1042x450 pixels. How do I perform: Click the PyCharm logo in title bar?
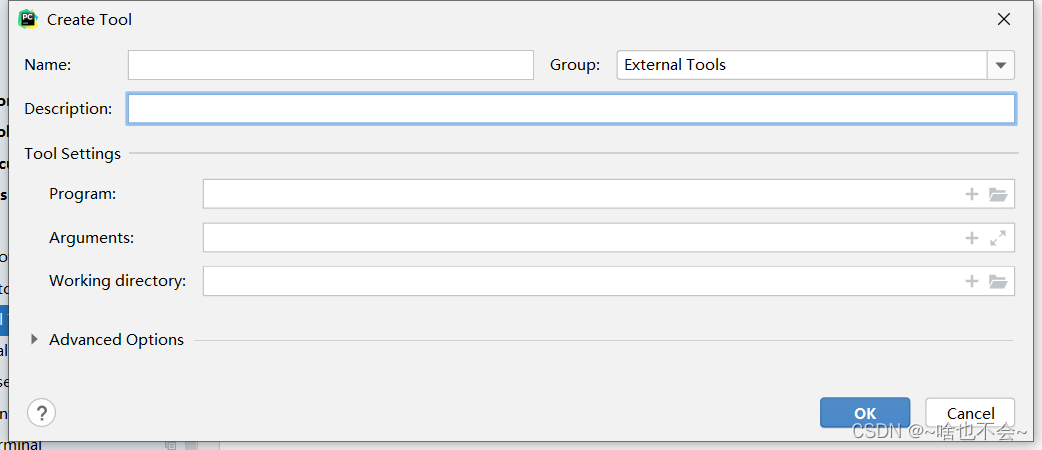pos(28,19)
